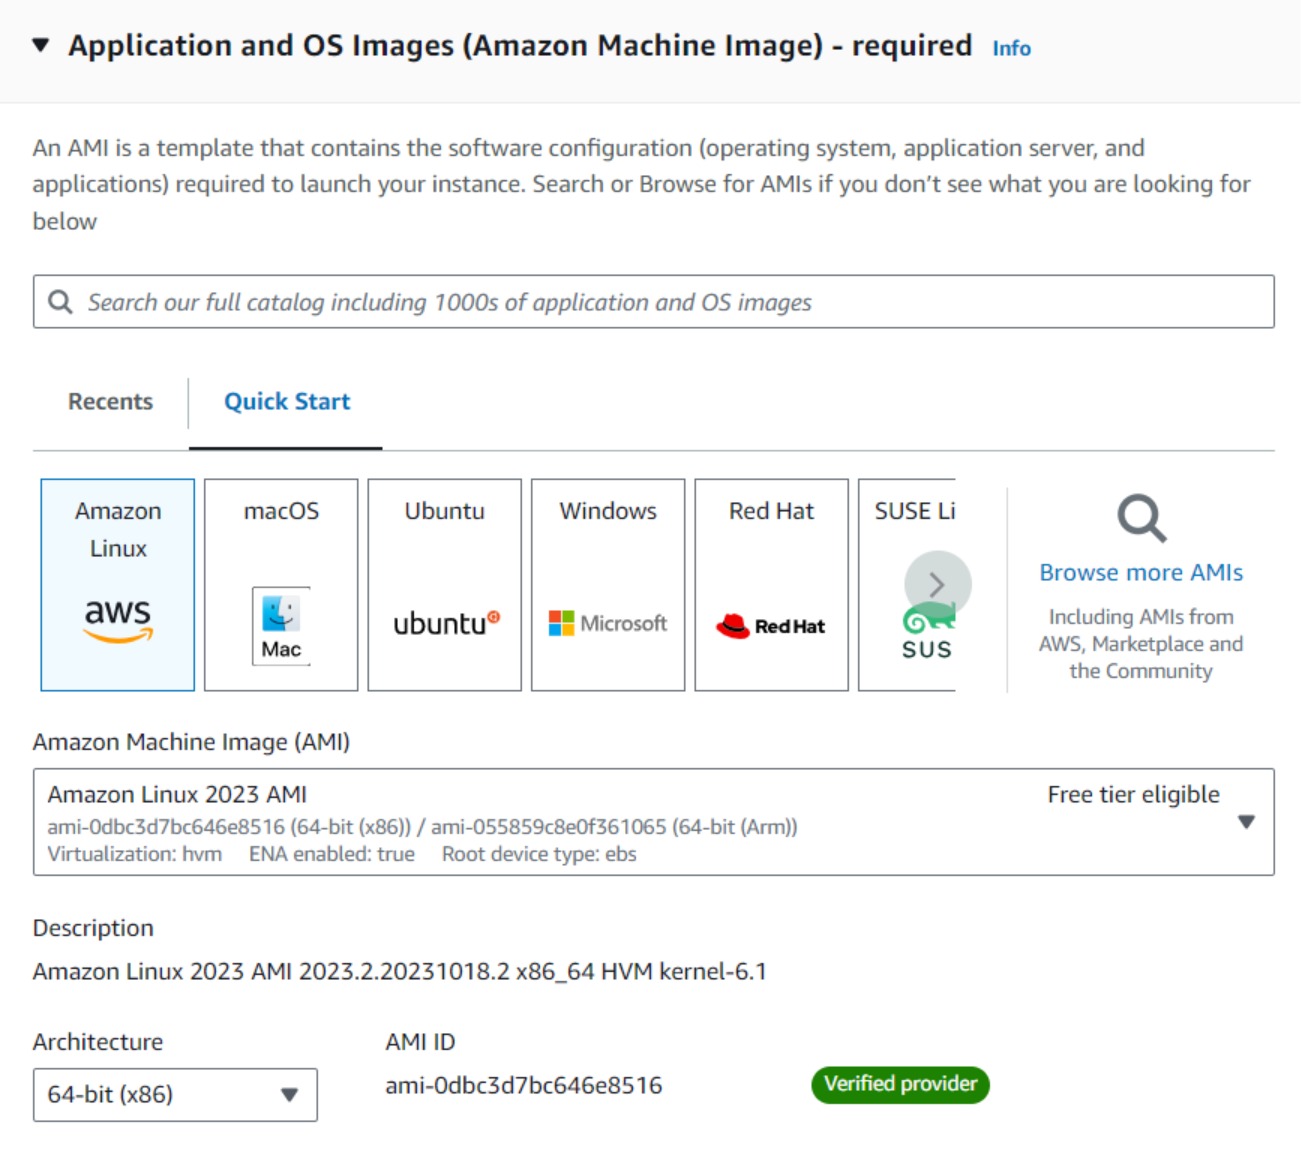The image size is (1302, 1170).
Task: Expand the Amazon Linux 2023 AMI dropdown arrow
Action: [1246, 822]
